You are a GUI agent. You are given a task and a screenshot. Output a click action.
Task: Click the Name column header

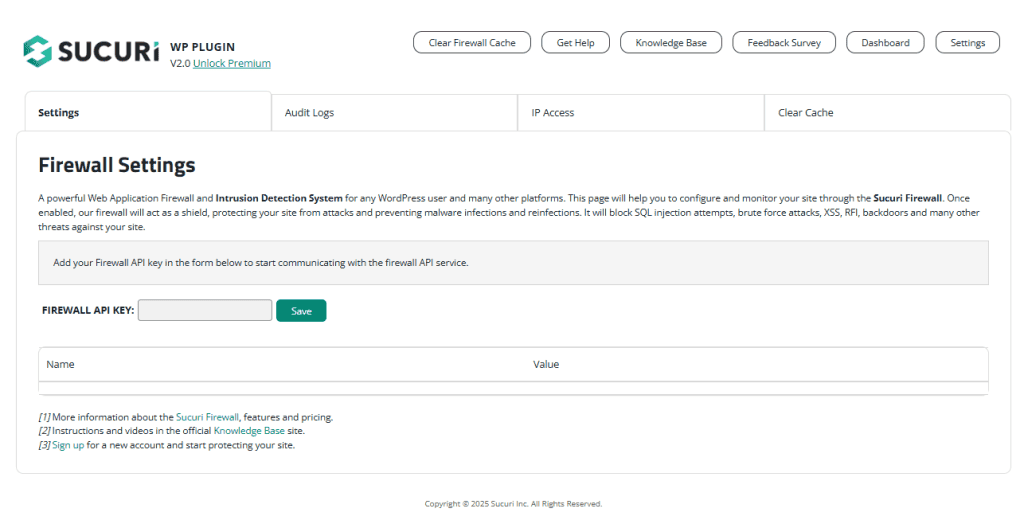click(x=60, y=365)
